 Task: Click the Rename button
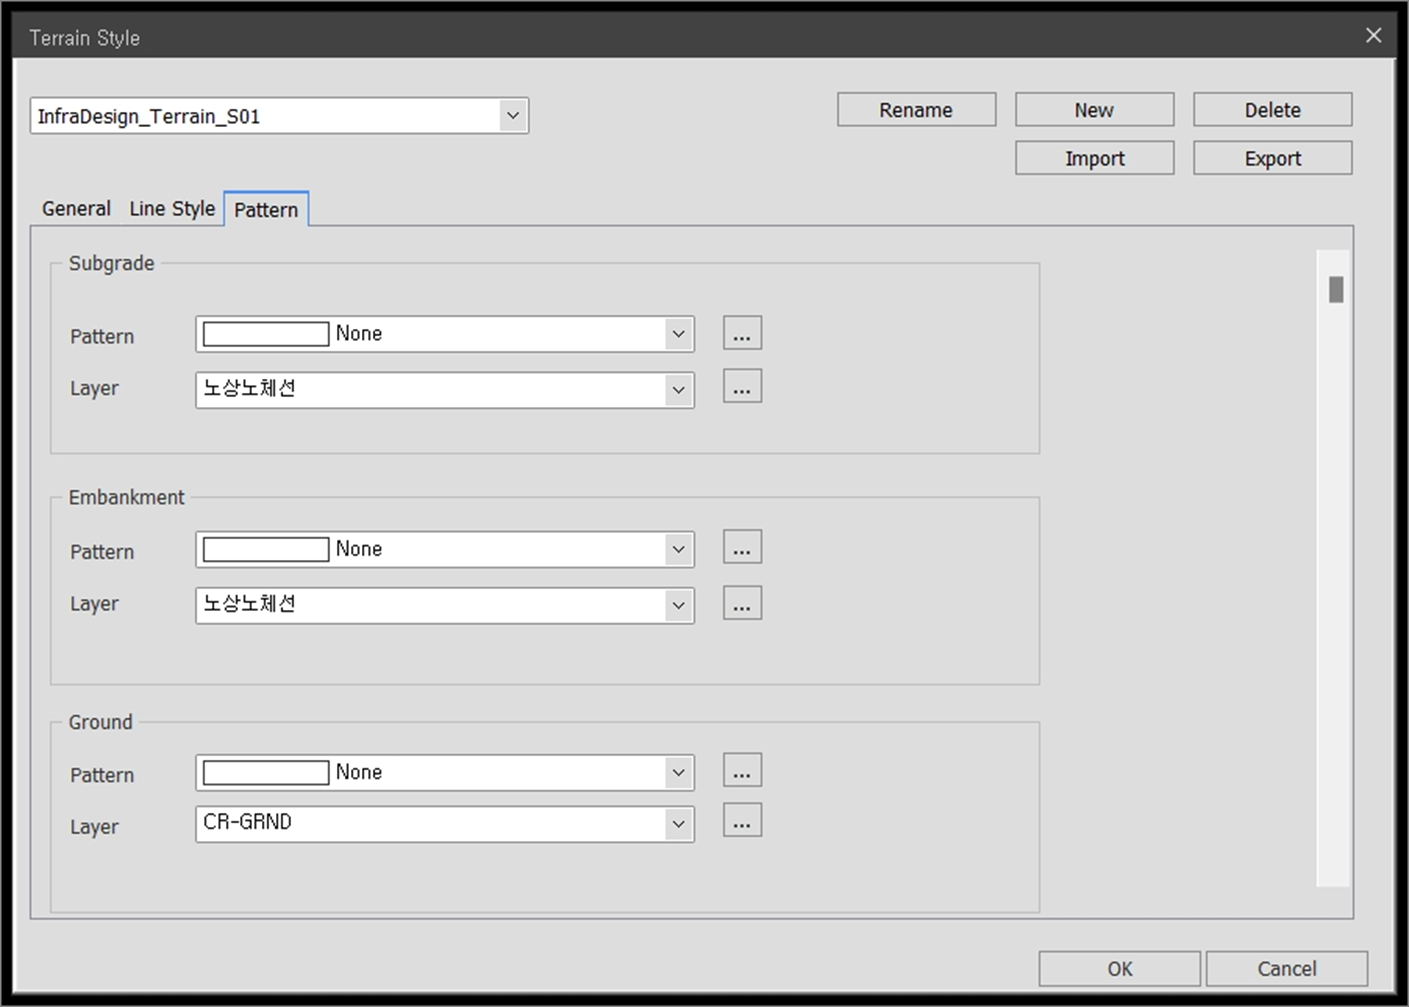point(916,110)
